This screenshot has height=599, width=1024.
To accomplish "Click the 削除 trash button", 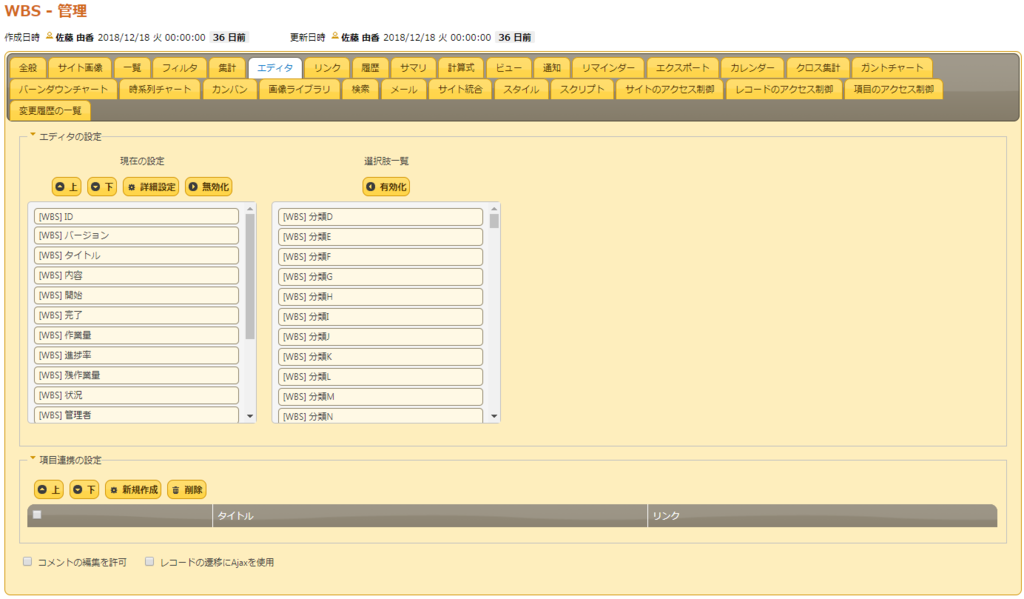I will pos(187,490).
